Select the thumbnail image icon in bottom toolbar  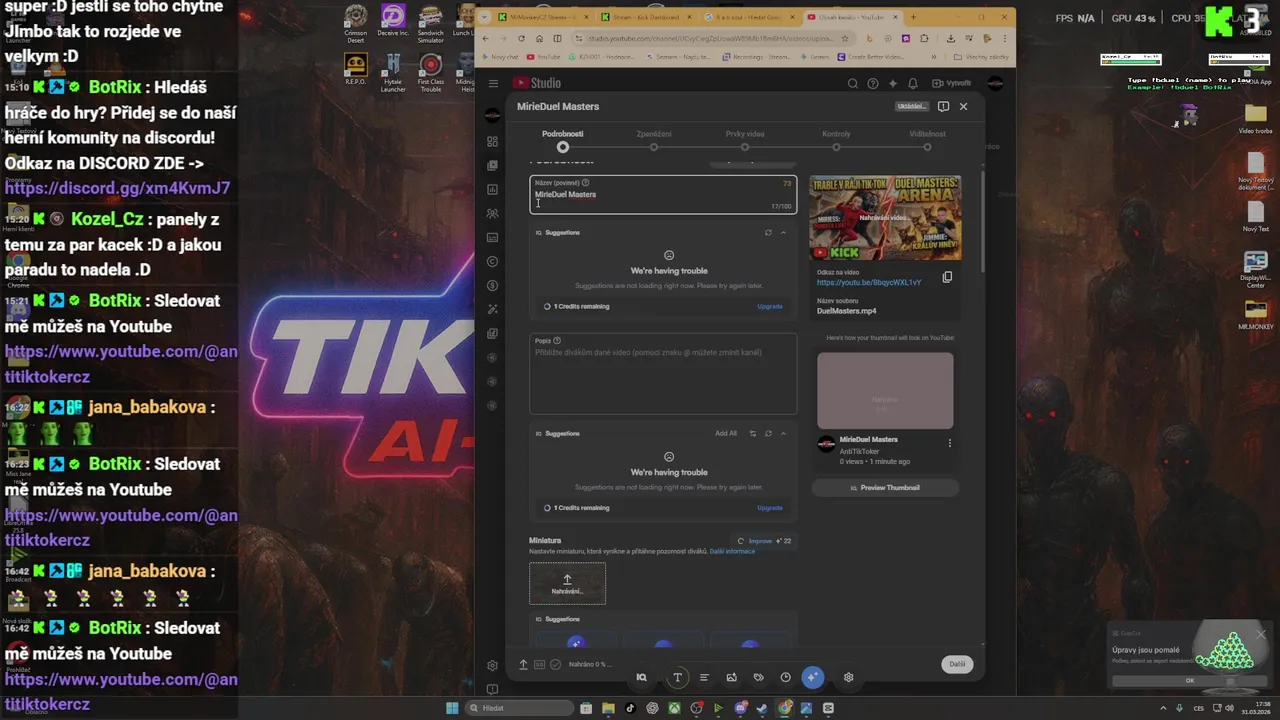[731, 677]
